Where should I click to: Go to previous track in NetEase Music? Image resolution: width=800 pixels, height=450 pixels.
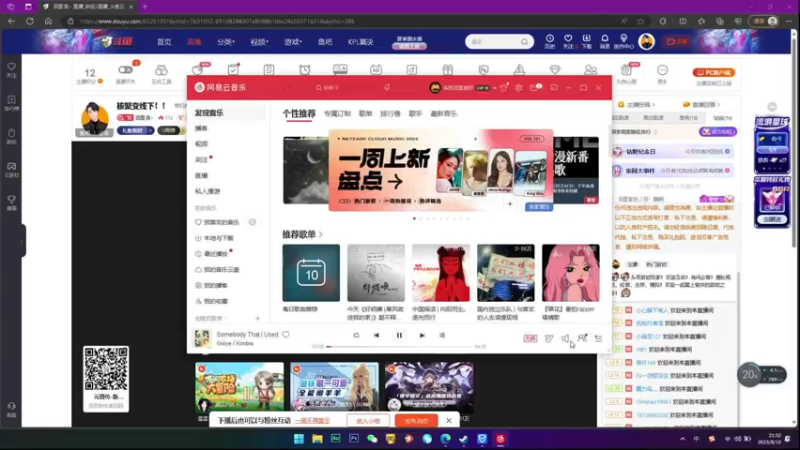coord(377,335)
